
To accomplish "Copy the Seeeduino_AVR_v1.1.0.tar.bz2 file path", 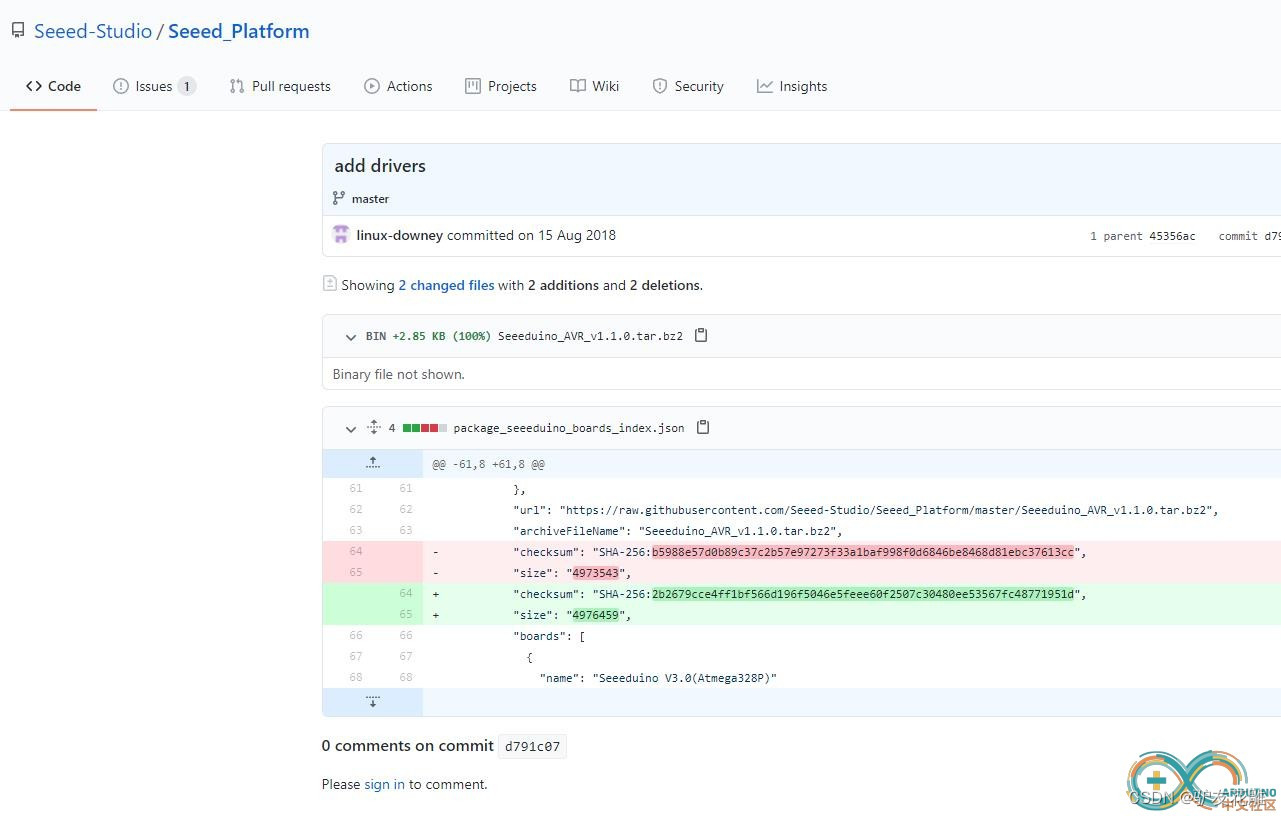I will [x=701, y=335].
